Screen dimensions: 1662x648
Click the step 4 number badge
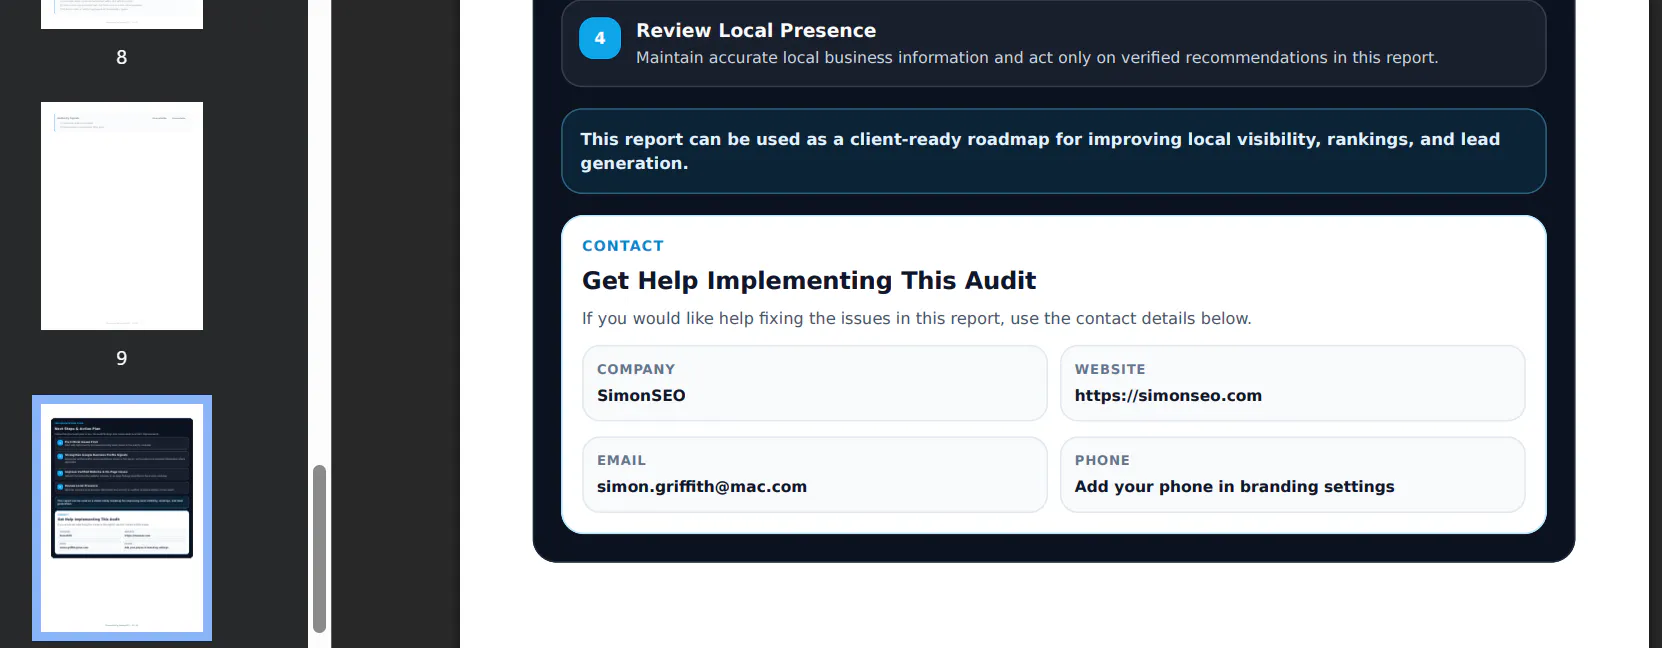(600, 38)
